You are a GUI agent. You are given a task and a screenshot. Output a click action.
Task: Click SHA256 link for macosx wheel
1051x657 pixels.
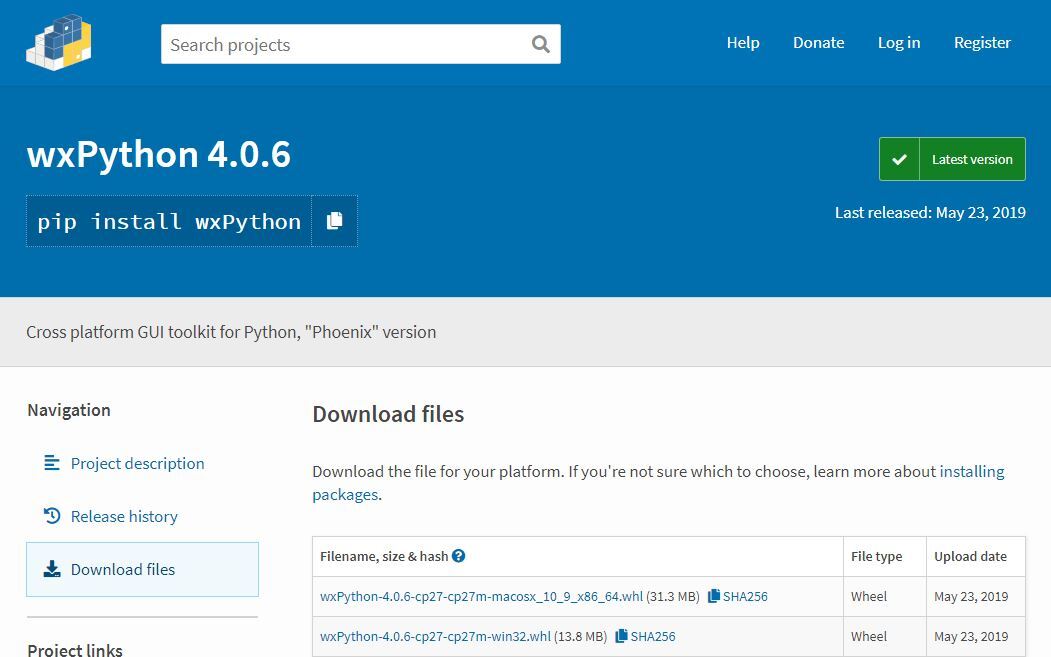745,596
